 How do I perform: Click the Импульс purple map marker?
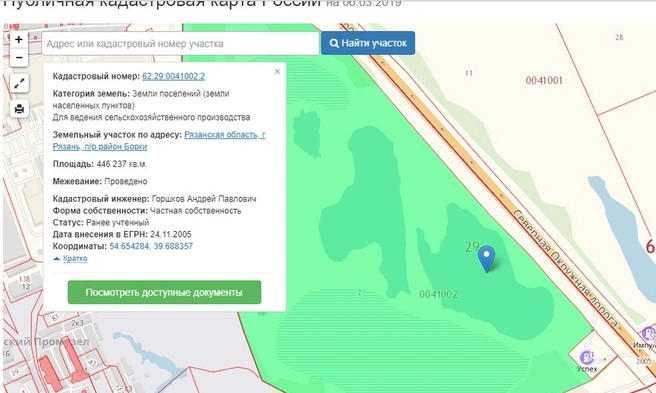(x=648, y=334)
